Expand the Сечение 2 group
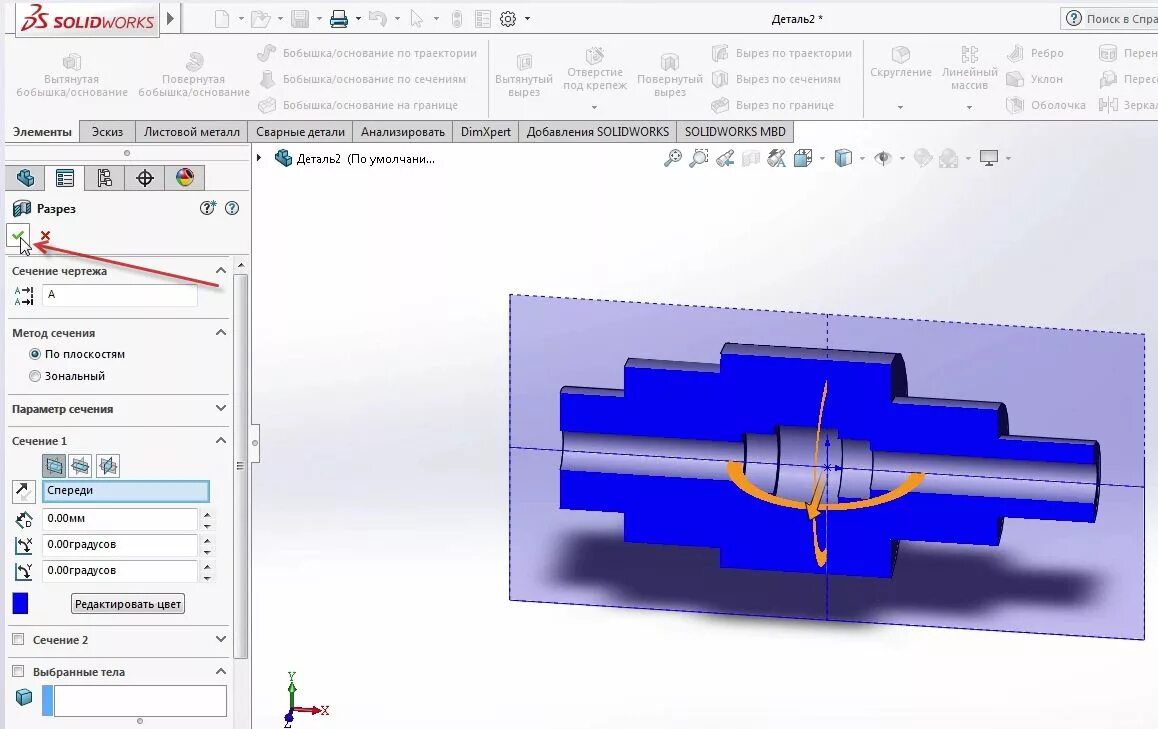1158x729 pixels. coord(222,640)
